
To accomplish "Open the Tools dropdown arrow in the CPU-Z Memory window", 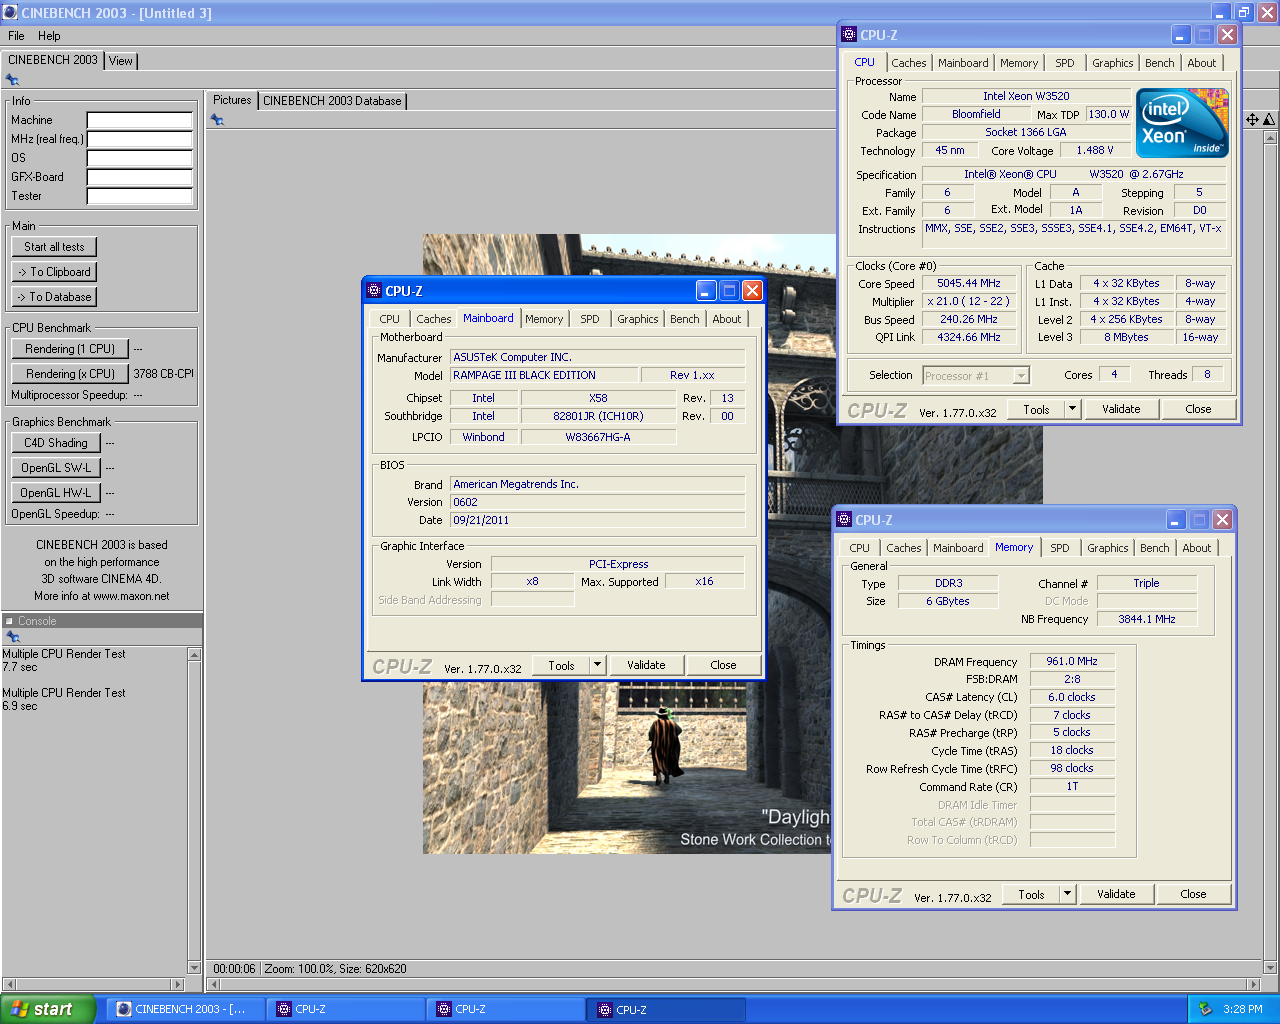I will tap(1067, 894).
